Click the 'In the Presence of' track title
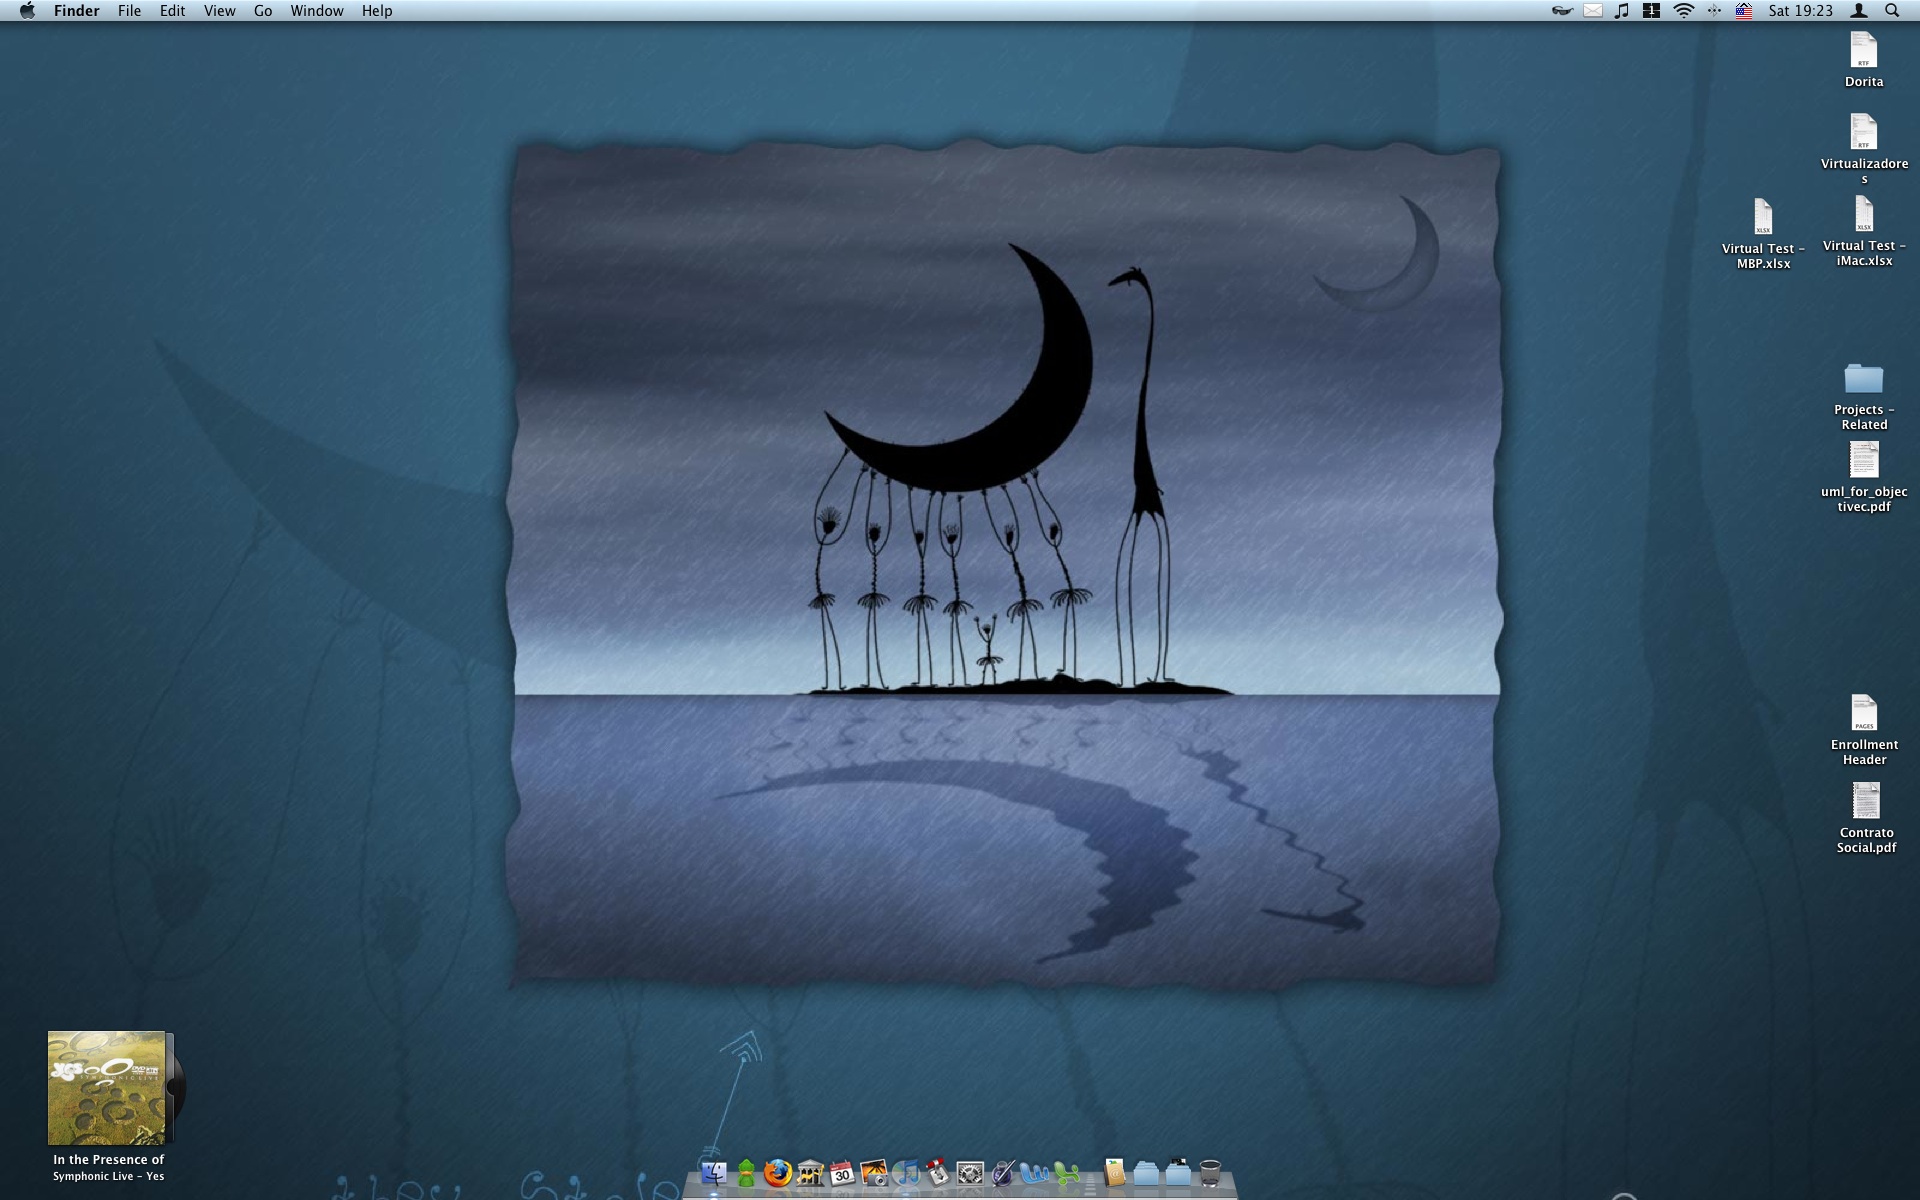Screen dimensions: 1920x1200 tap(108, 1160)
